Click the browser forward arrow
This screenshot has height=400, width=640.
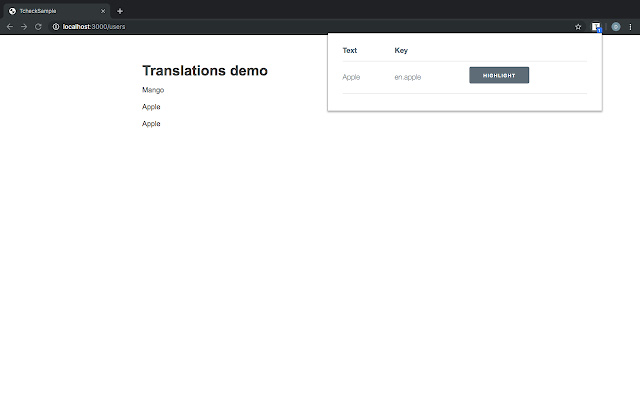click(24, 27)
